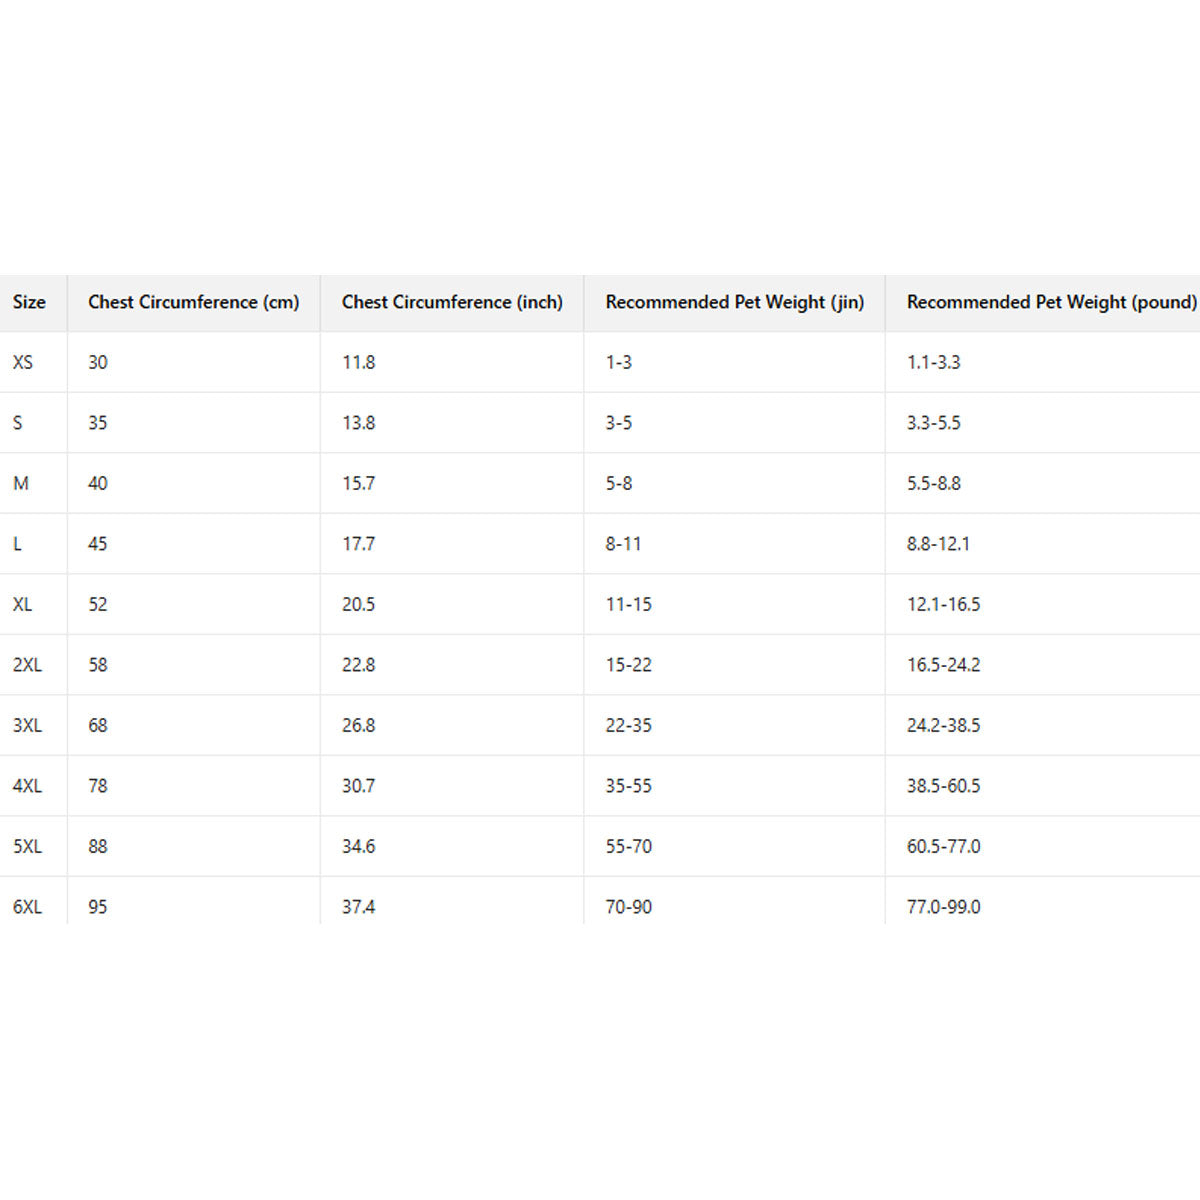Select the XS size cell
The image size is (1200, 1200).
(23, 362)
